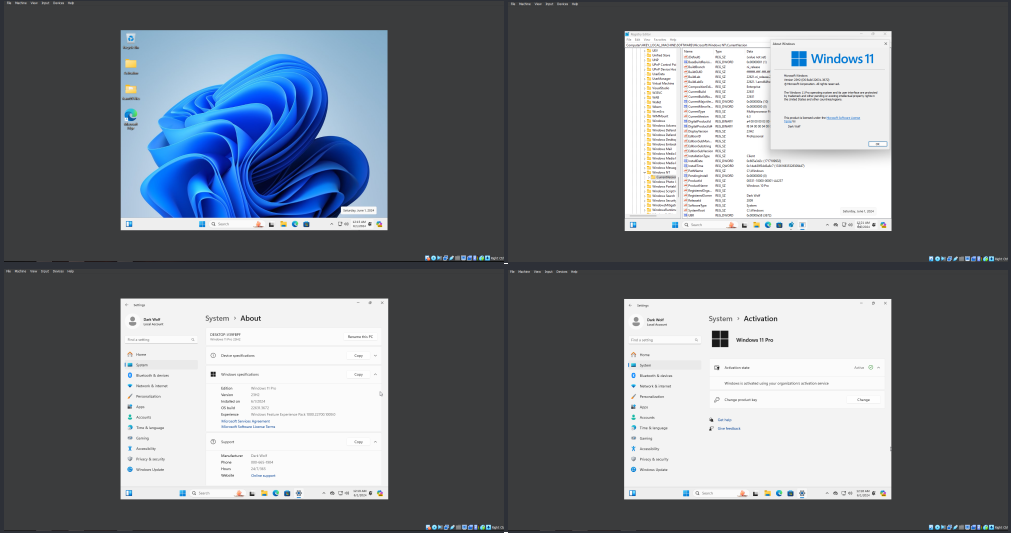Open Recycle Bin on the desktop VM
This screenshot has height=533, width=1011.
[x=131, y=41]
